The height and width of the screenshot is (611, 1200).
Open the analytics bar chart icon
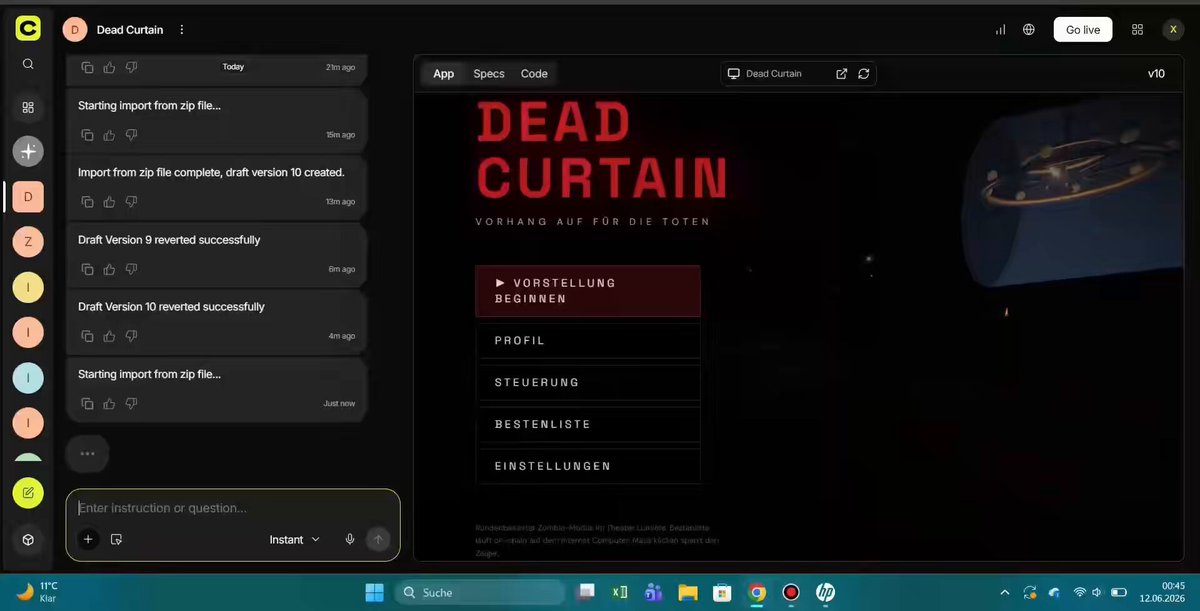[x=1000, y=30]
